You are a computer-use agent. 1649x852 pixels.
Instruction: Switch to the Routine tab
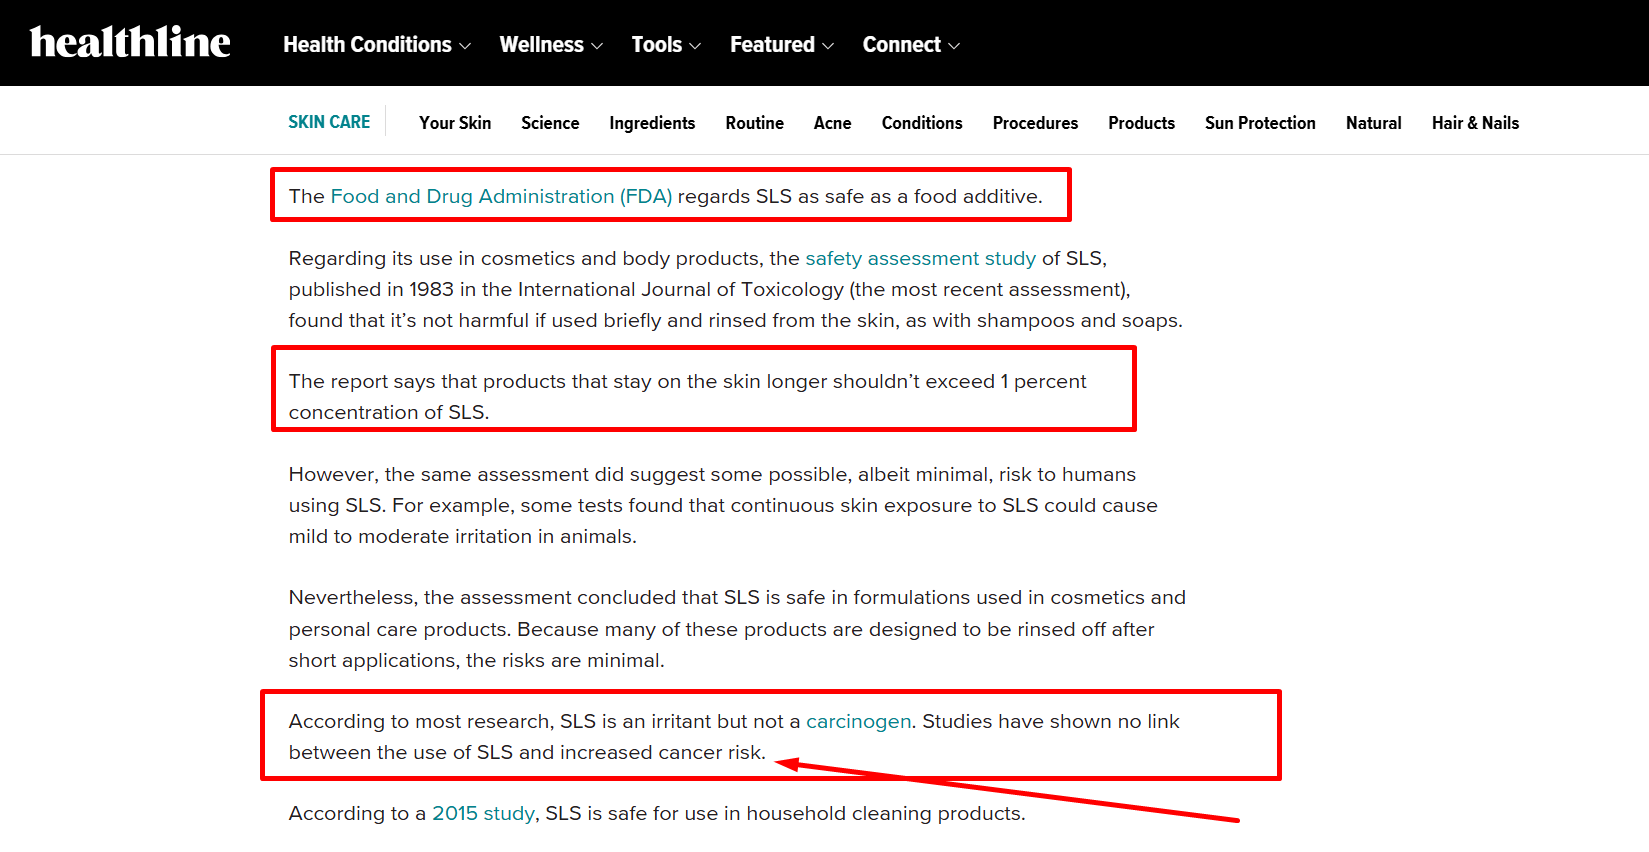click(x=755, y=123)
